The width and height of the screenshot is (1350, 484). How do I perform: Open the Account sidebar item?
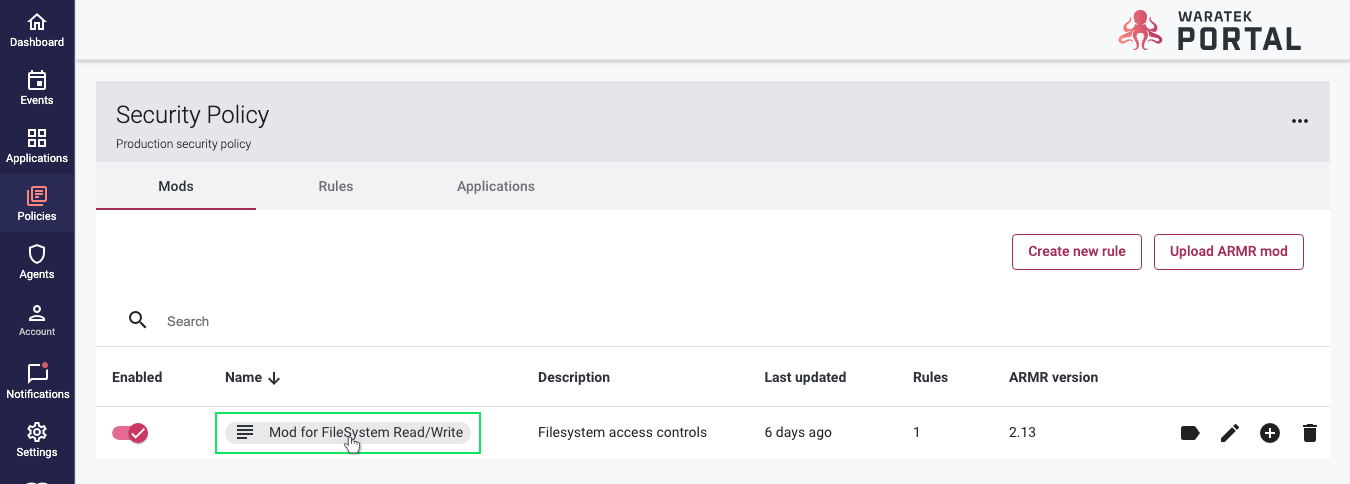click(37, 320)
